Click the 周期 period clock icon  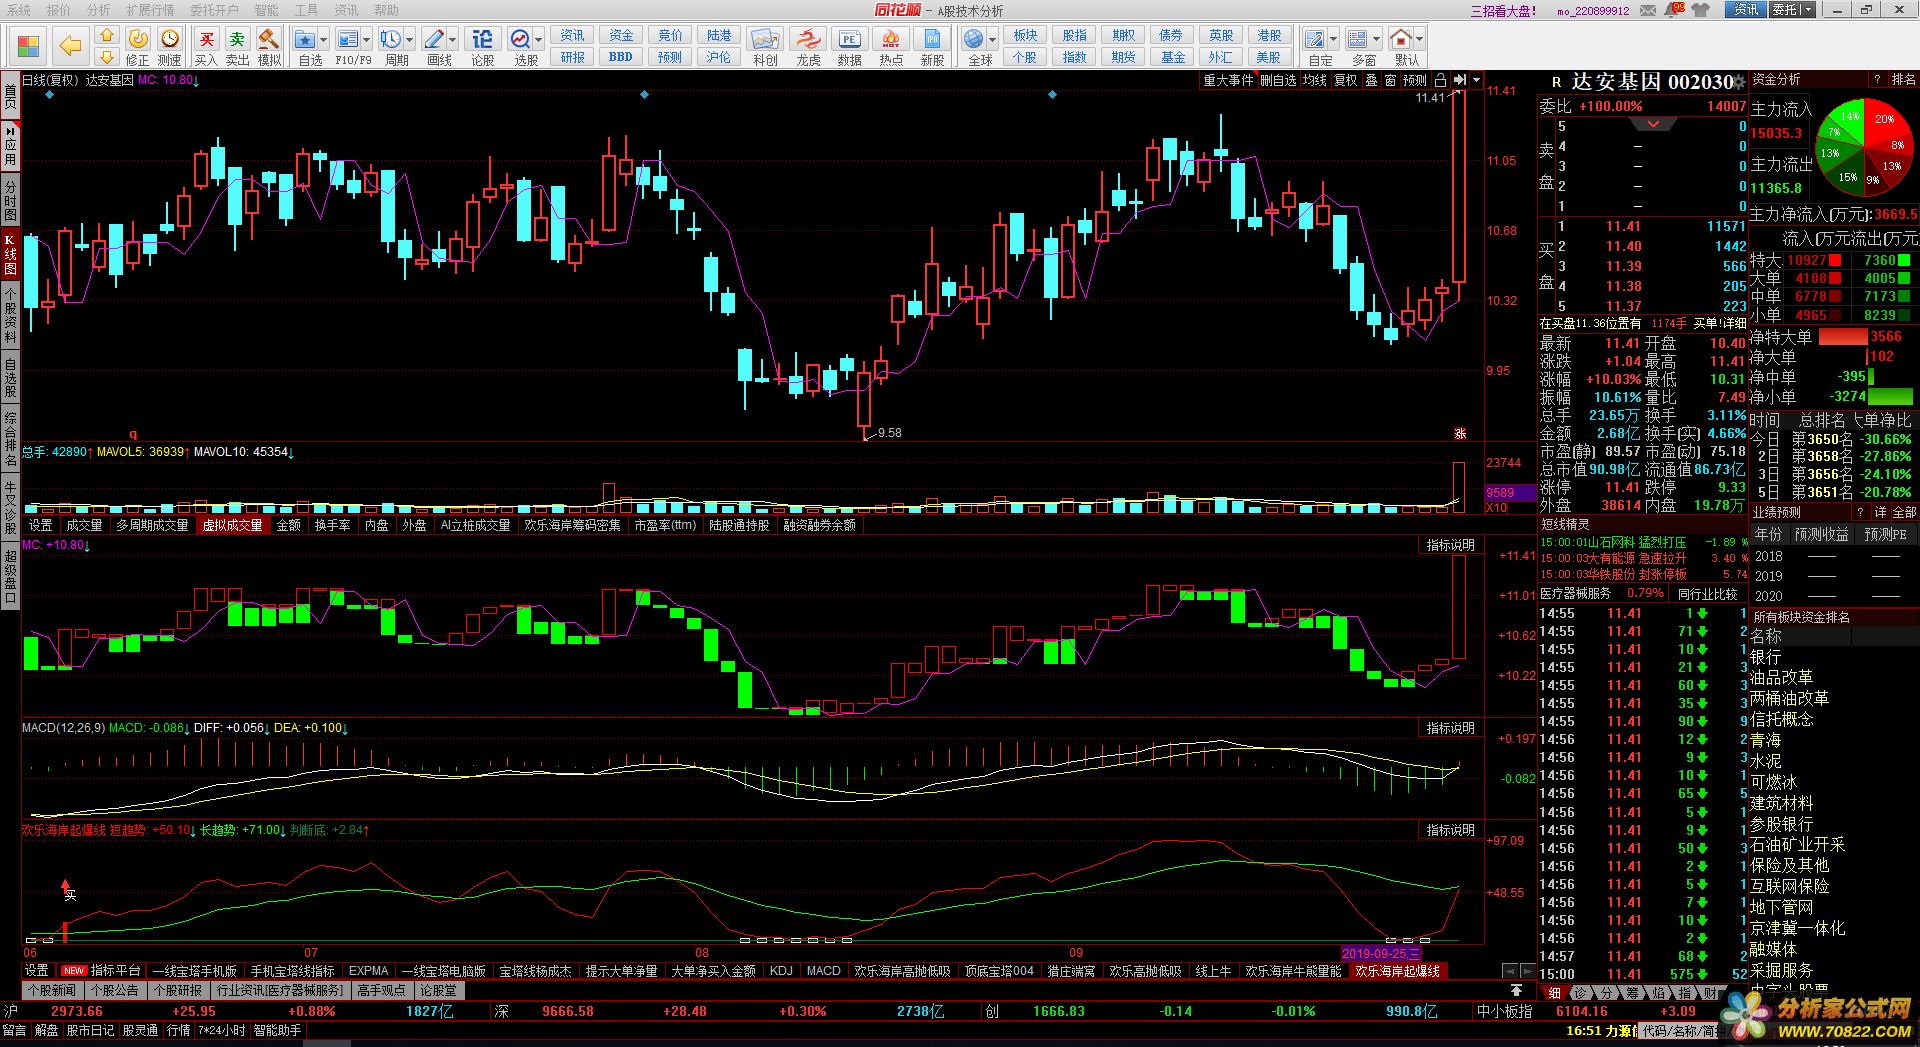[x=390, y=39]
